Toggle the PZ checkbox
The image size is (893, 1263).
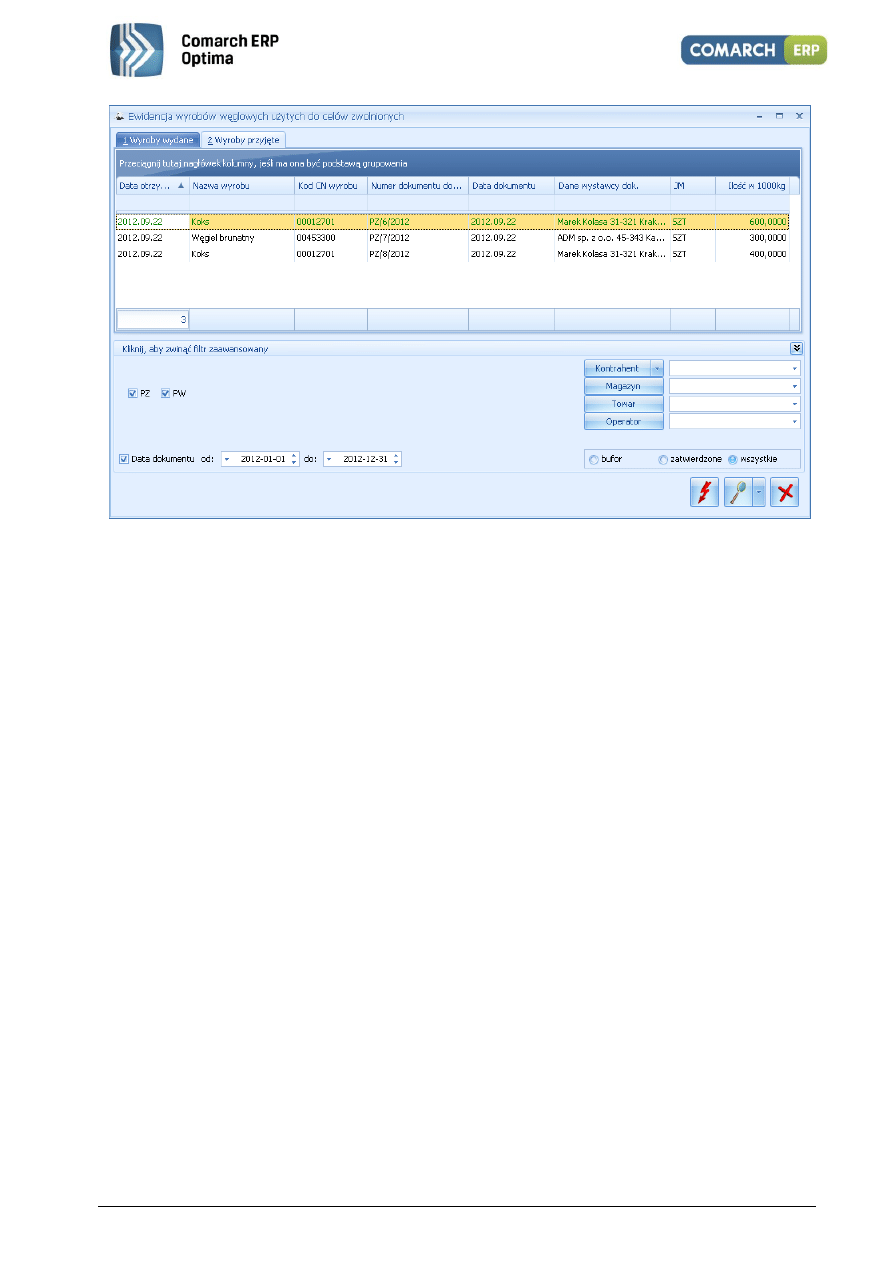(133, 394)
